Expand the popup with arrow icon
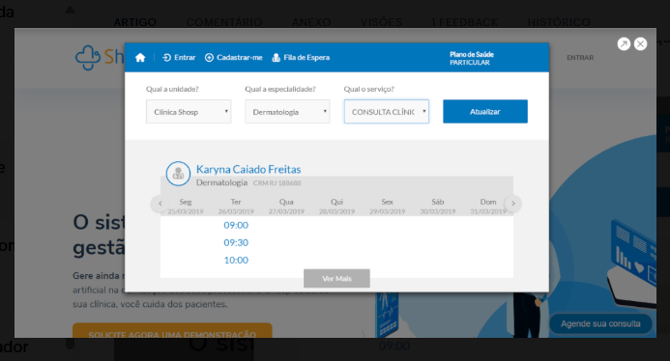Viewport: 670px width, 361px height. click(x=624, y=44)
